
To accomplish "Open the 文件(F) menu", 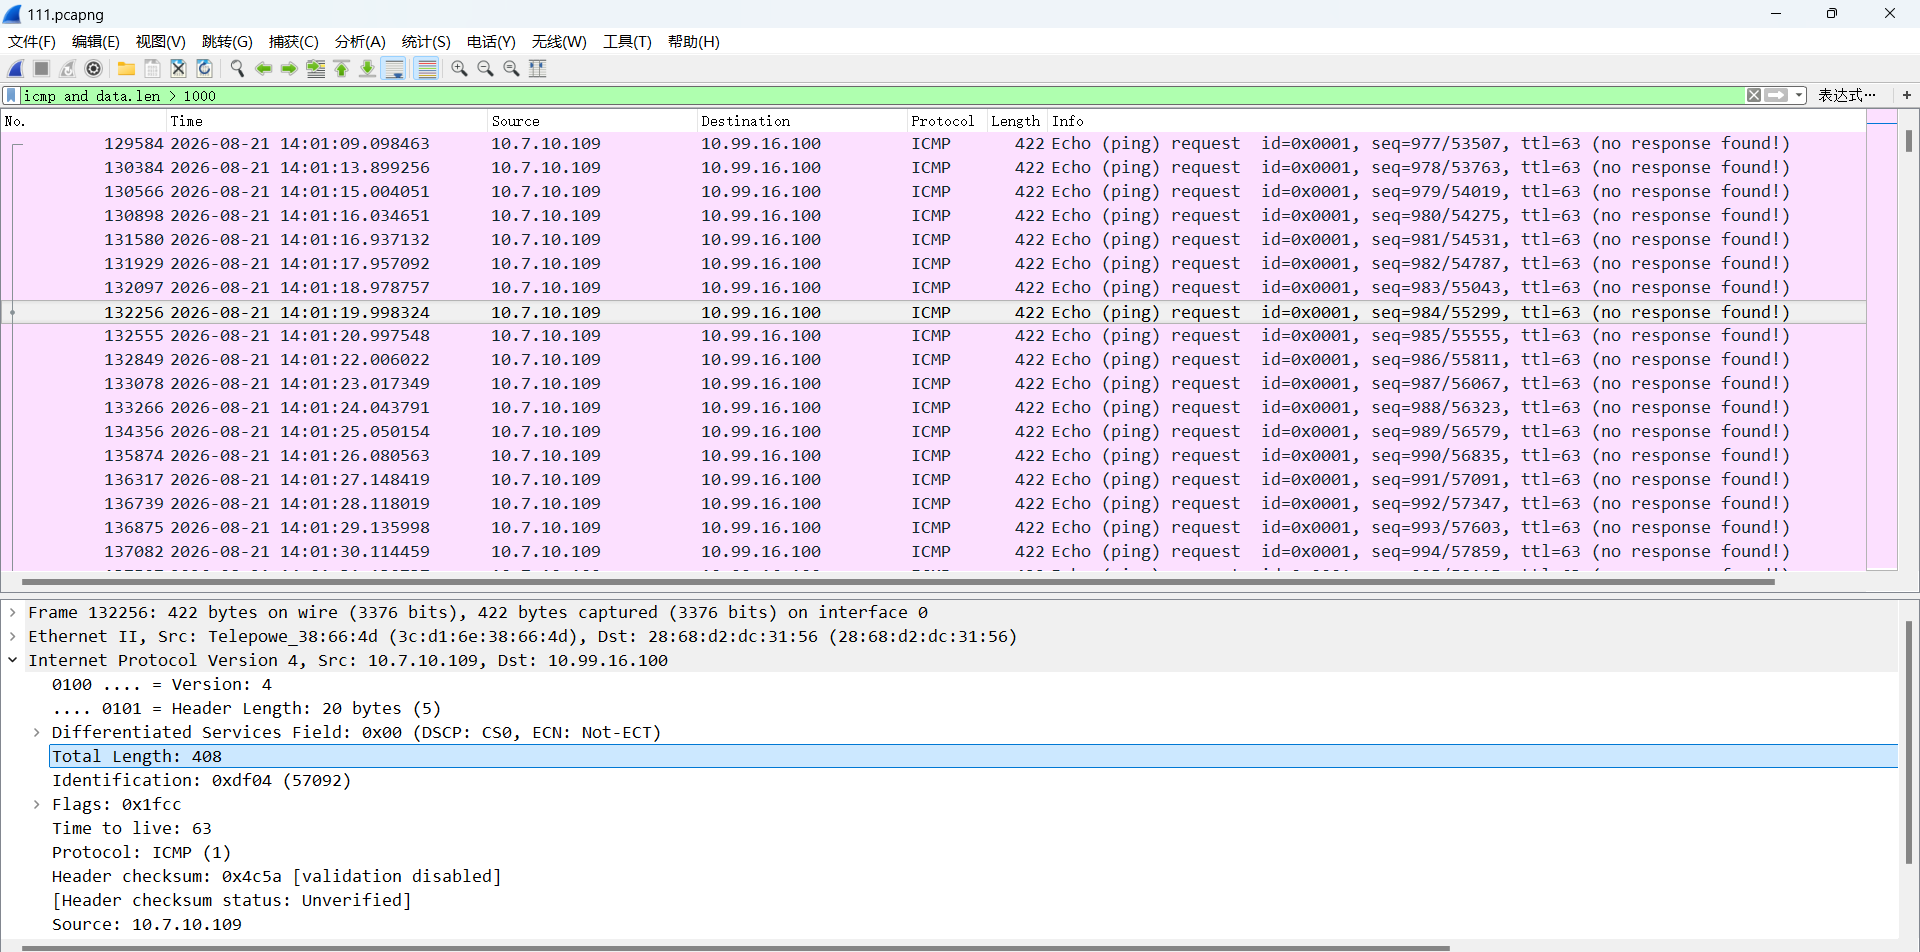I will 32,41.
